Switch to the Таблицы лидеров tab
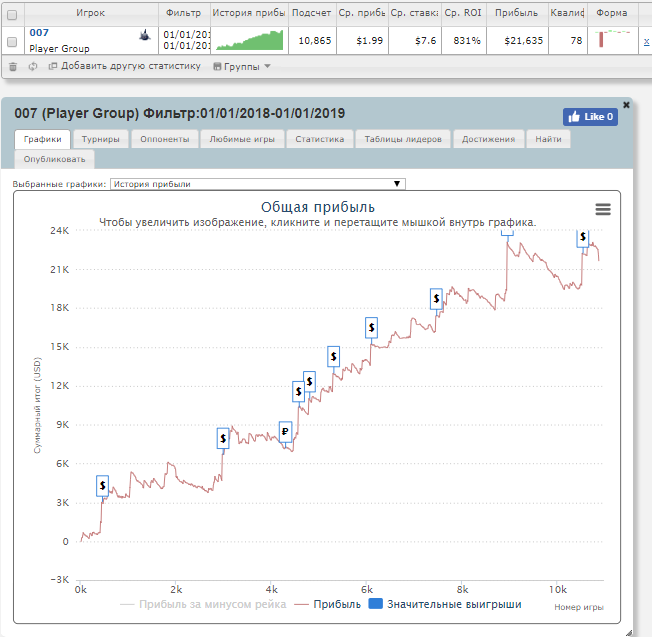Screen dimensions: 652x637 pos(403,139)
